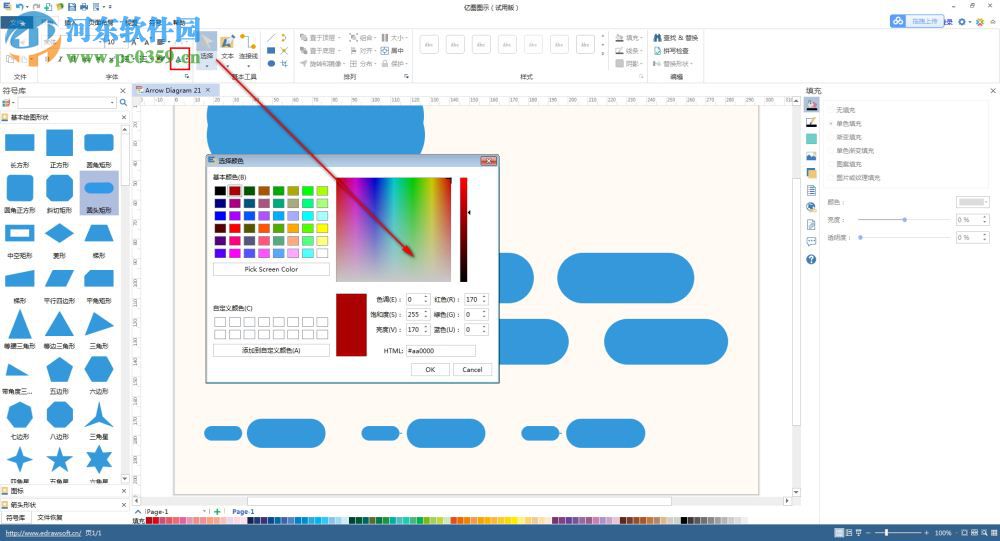Click the settings gear icon at top right

[962, 22]
